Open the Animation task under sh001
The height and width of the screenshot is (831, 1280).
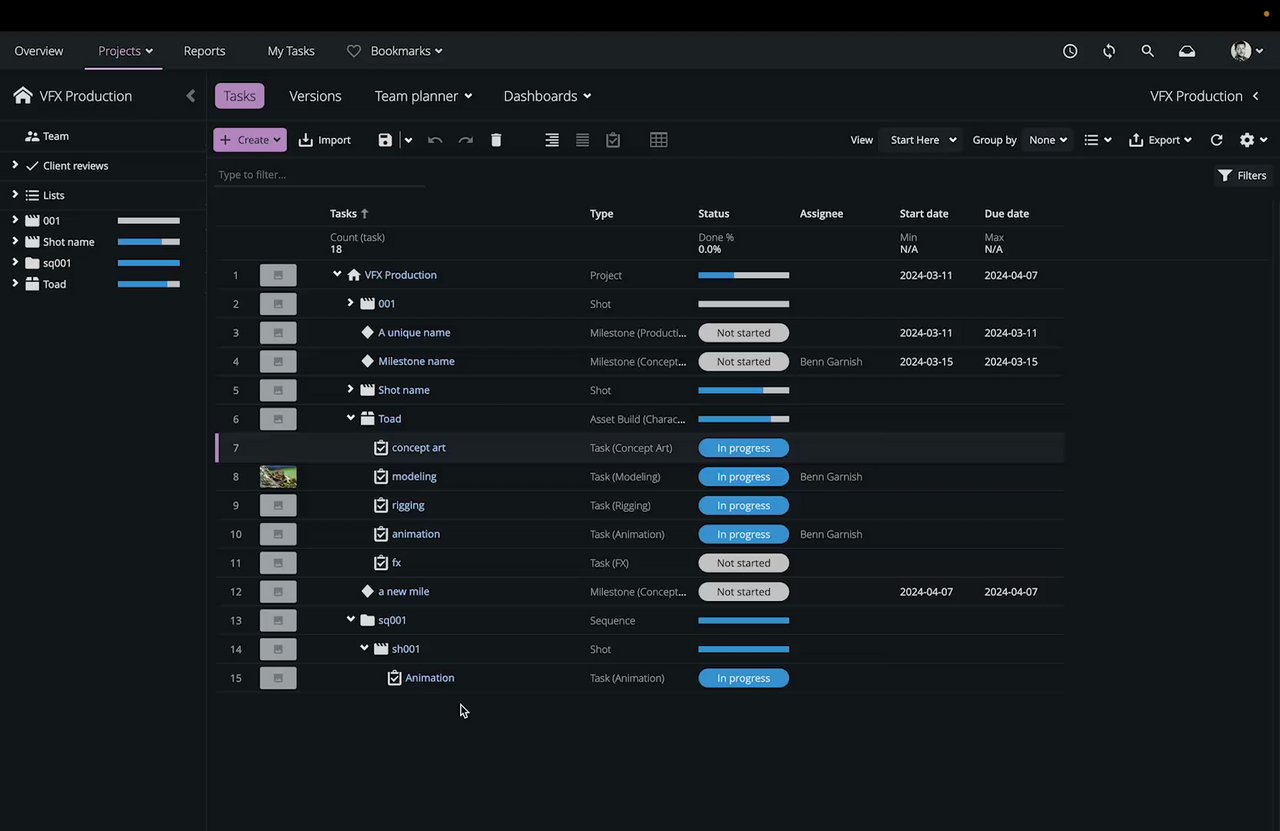pyautogui.click(x=430, y=678)
